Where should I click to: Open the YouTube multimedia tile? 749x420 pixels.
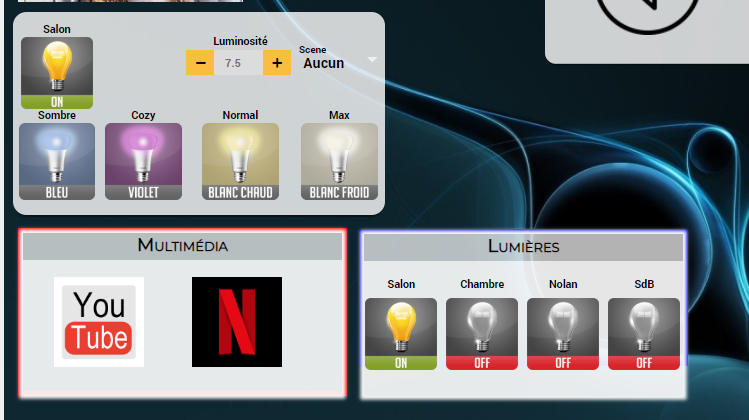pyautogui.click(x=99, y=322)
